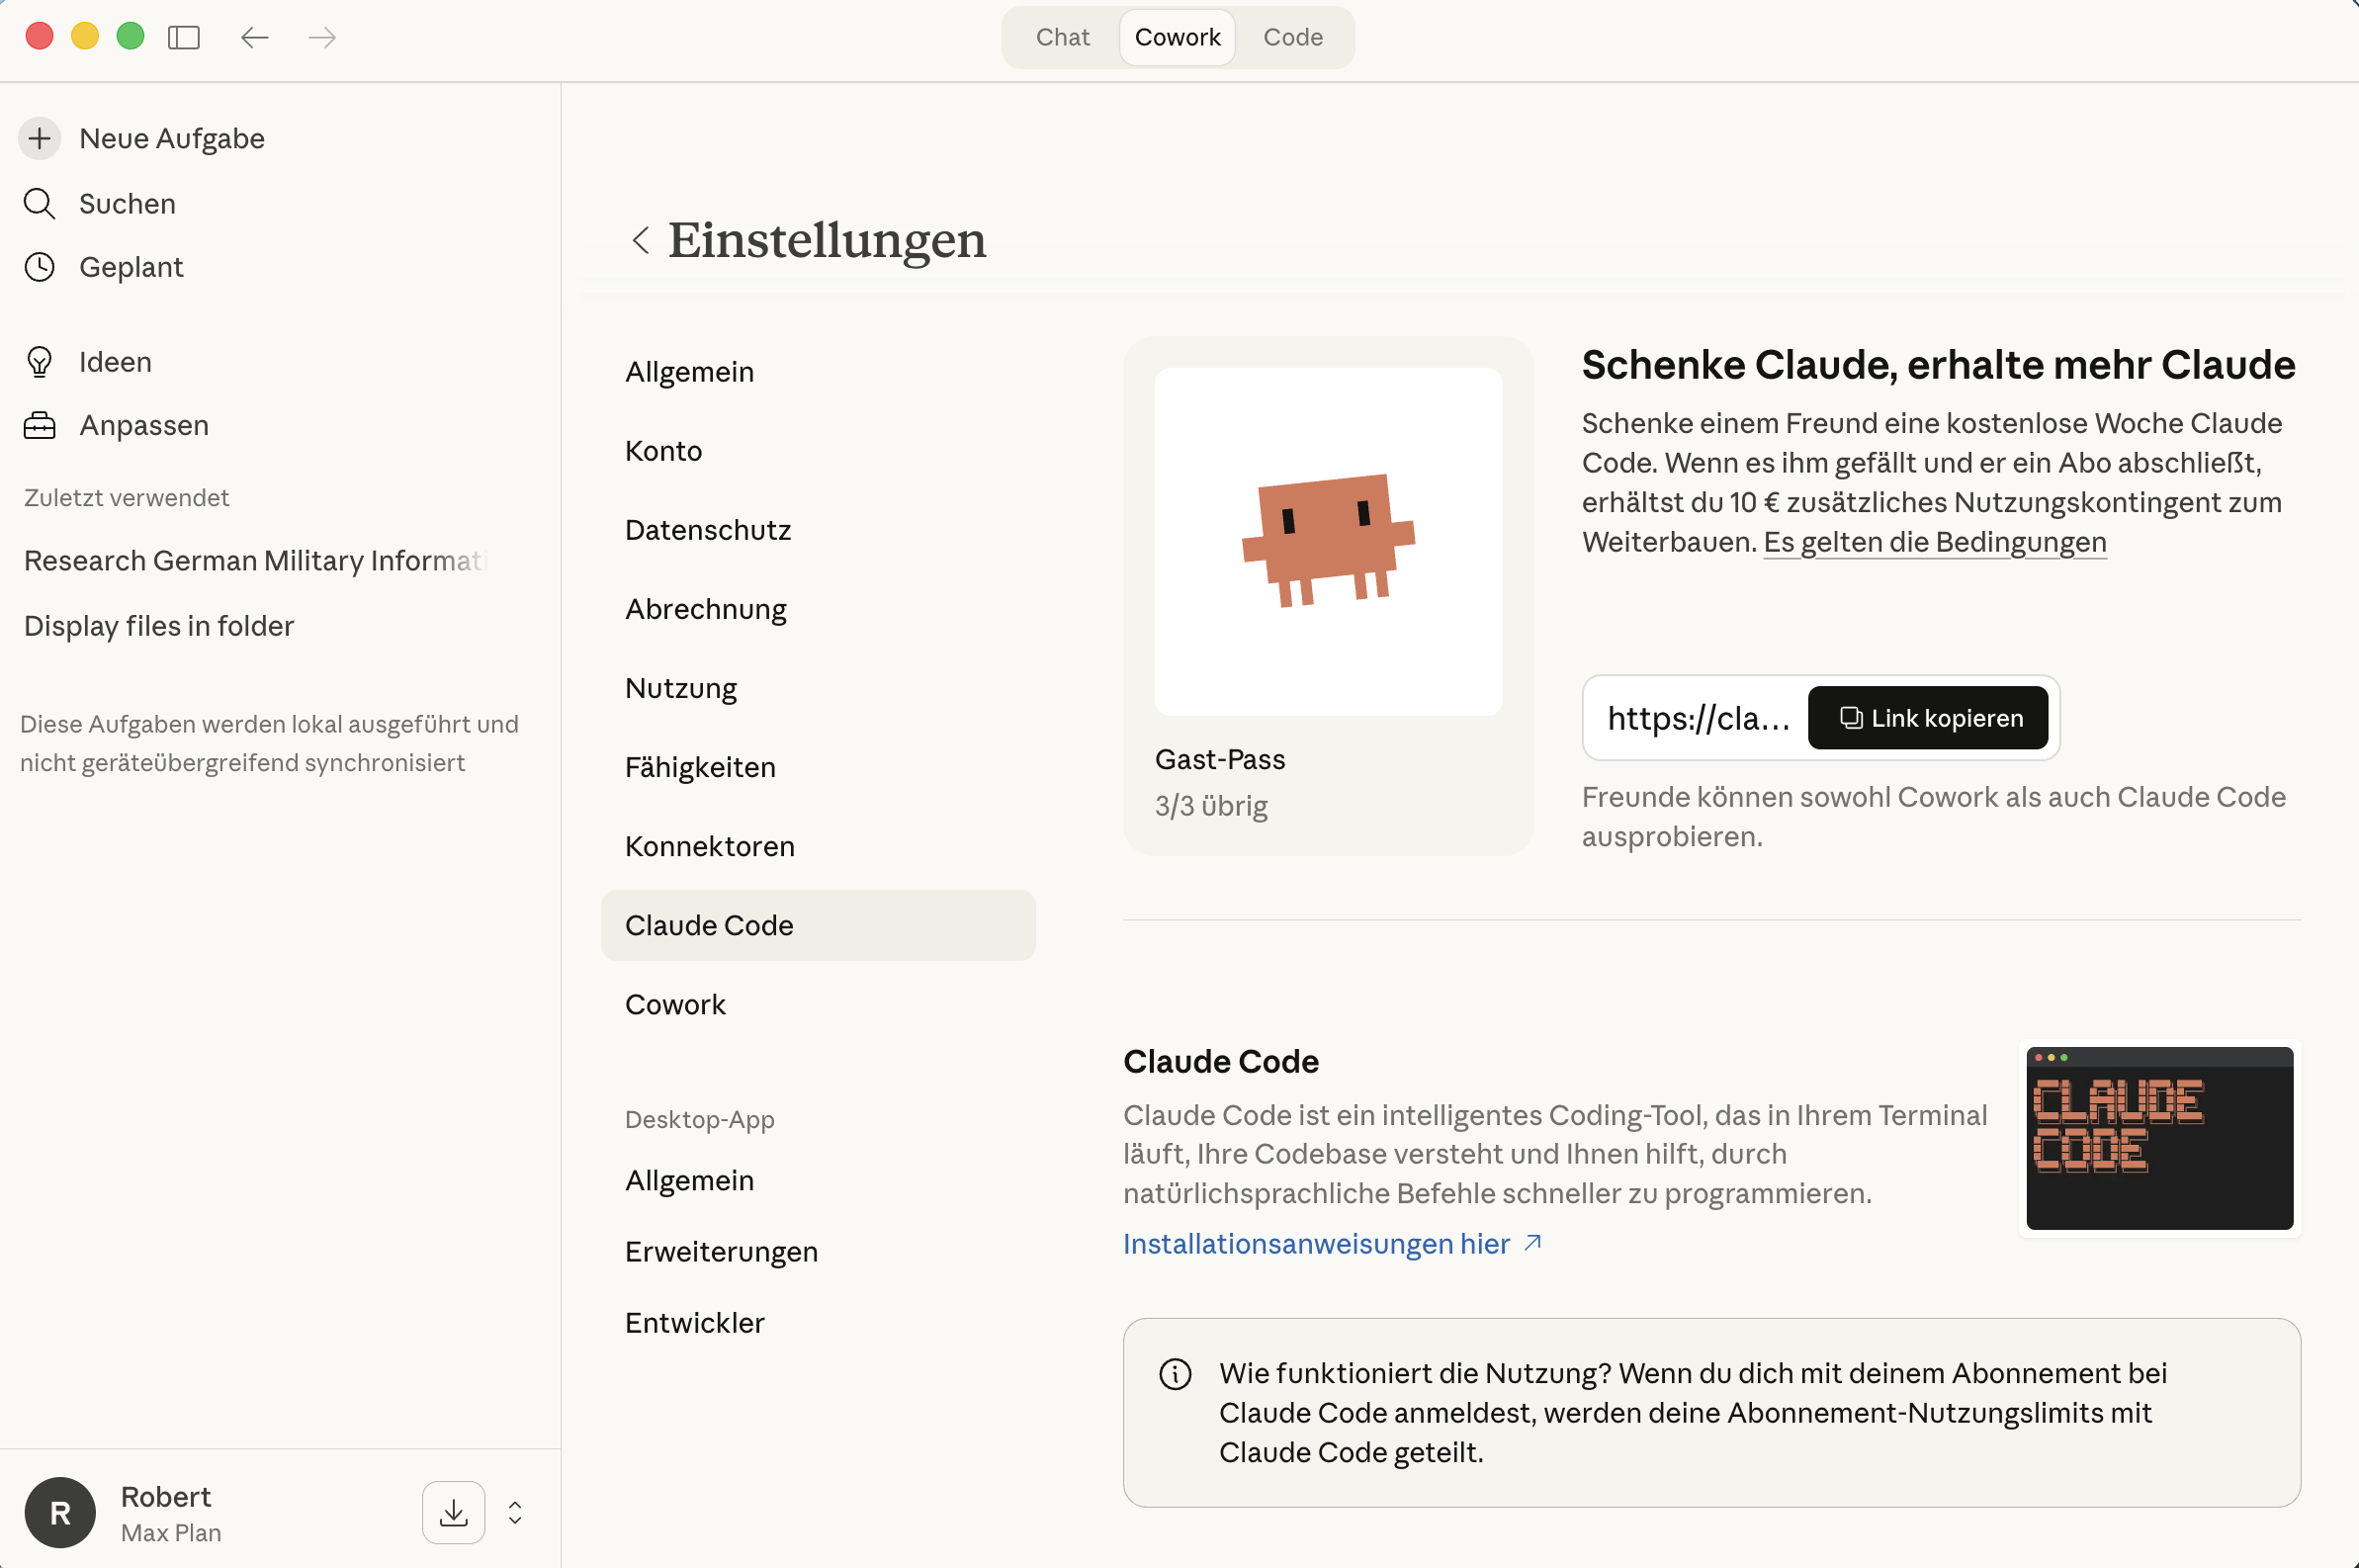Image resolution: width=2359 pixels, height=1568 pixels.
Task: Click the Gast-Pass URL field
Action: pyautogui.click(x=1697, y=718)
